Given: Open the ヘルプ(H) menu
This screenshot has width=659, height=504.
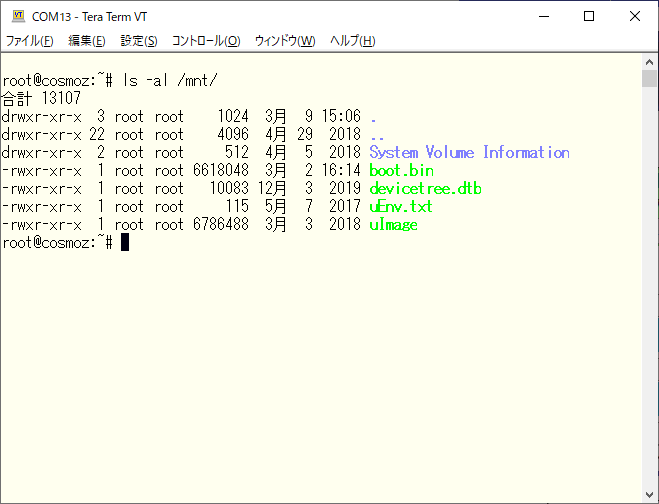Looking at the screenshot, I should click(352, 41).
